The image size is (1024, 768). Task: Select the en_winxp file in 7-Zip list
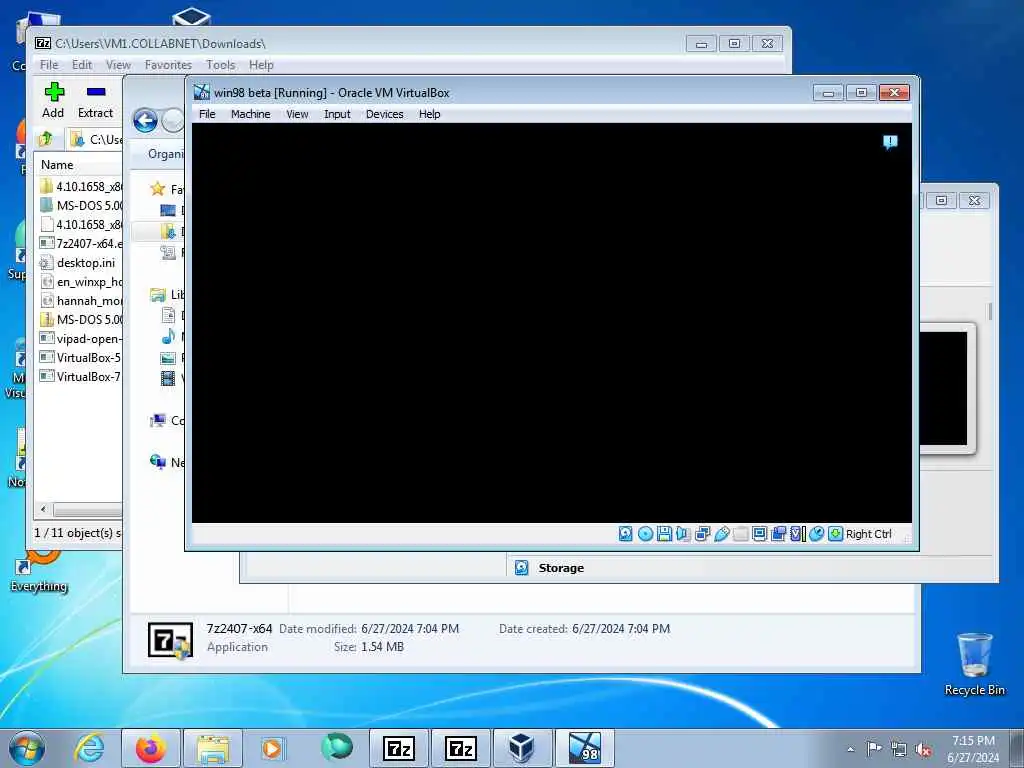pyautogui.click(x=80, y=281)
